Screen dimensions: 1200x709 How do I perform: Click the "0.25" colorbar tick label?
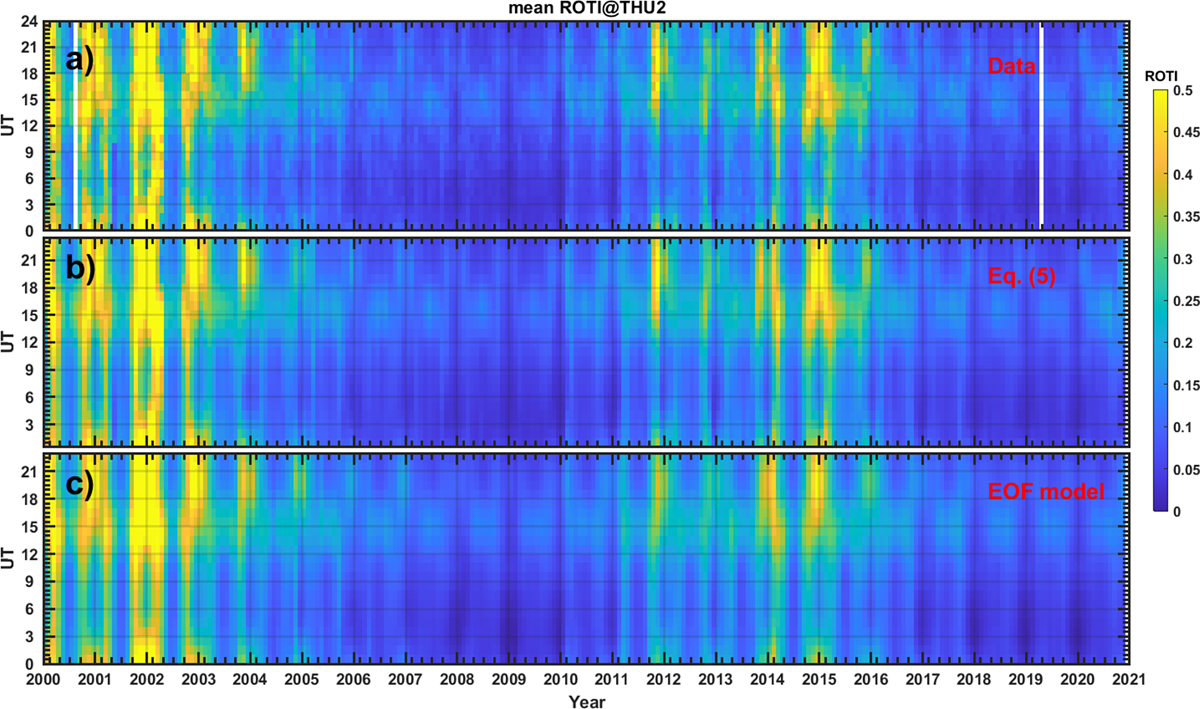(x=1184, y=301)
